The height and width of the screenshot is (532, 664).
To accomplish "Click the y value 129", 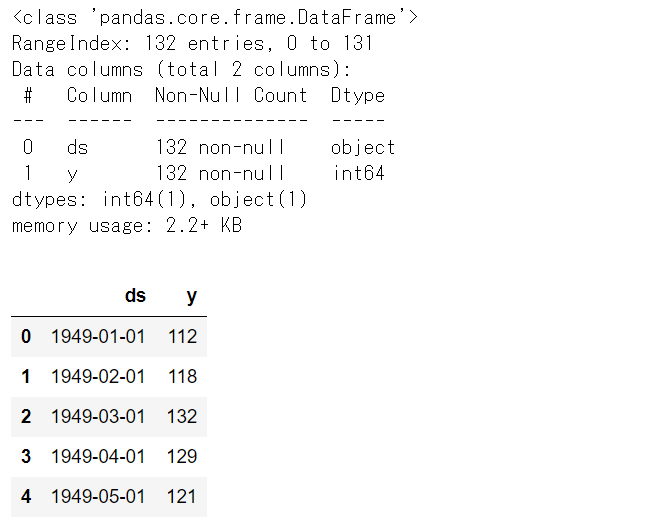I will tap(183, 457).
